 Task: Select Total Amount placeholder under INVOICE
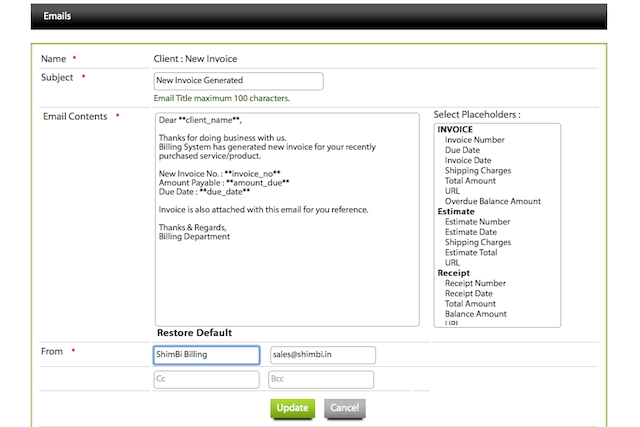(470, 181)
